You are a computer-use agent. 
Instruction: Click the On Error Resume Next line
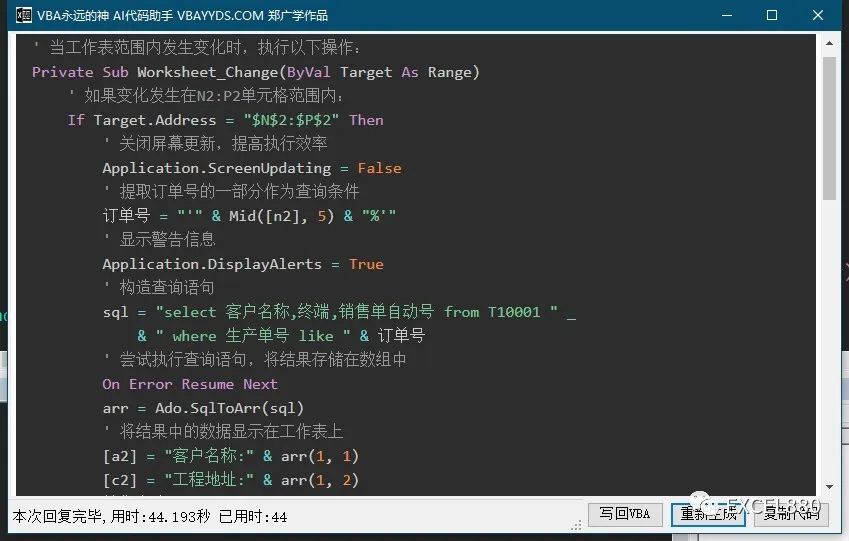(190, 384)
